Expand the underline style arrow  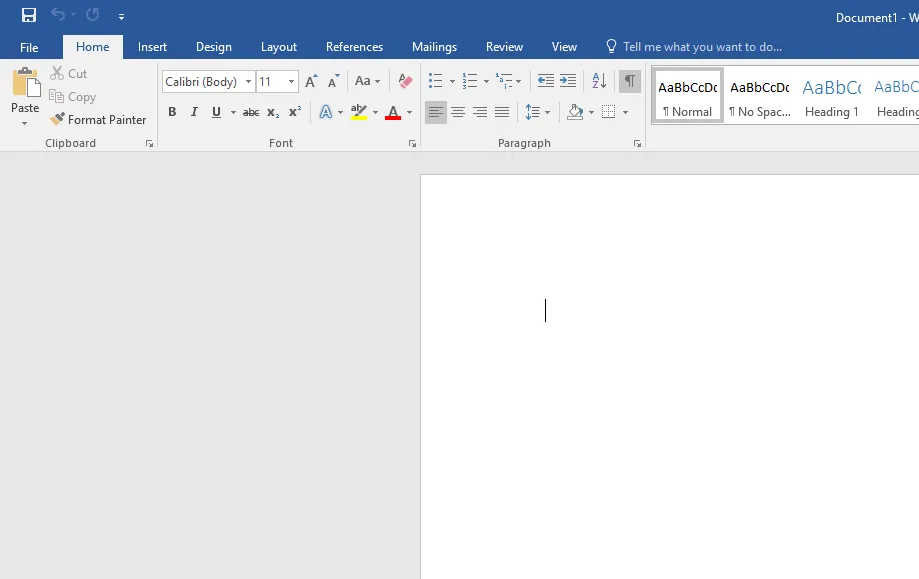(233, 113)
